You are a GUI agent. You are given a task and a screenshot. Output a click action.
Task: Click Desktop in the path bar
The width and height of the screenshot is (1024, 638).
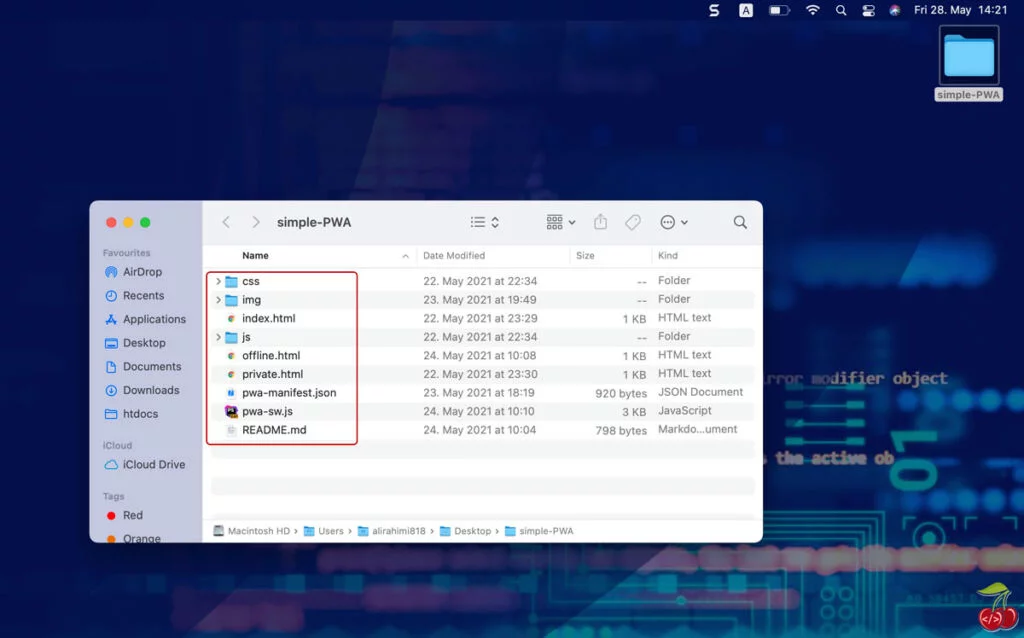(x=473, y=531)
